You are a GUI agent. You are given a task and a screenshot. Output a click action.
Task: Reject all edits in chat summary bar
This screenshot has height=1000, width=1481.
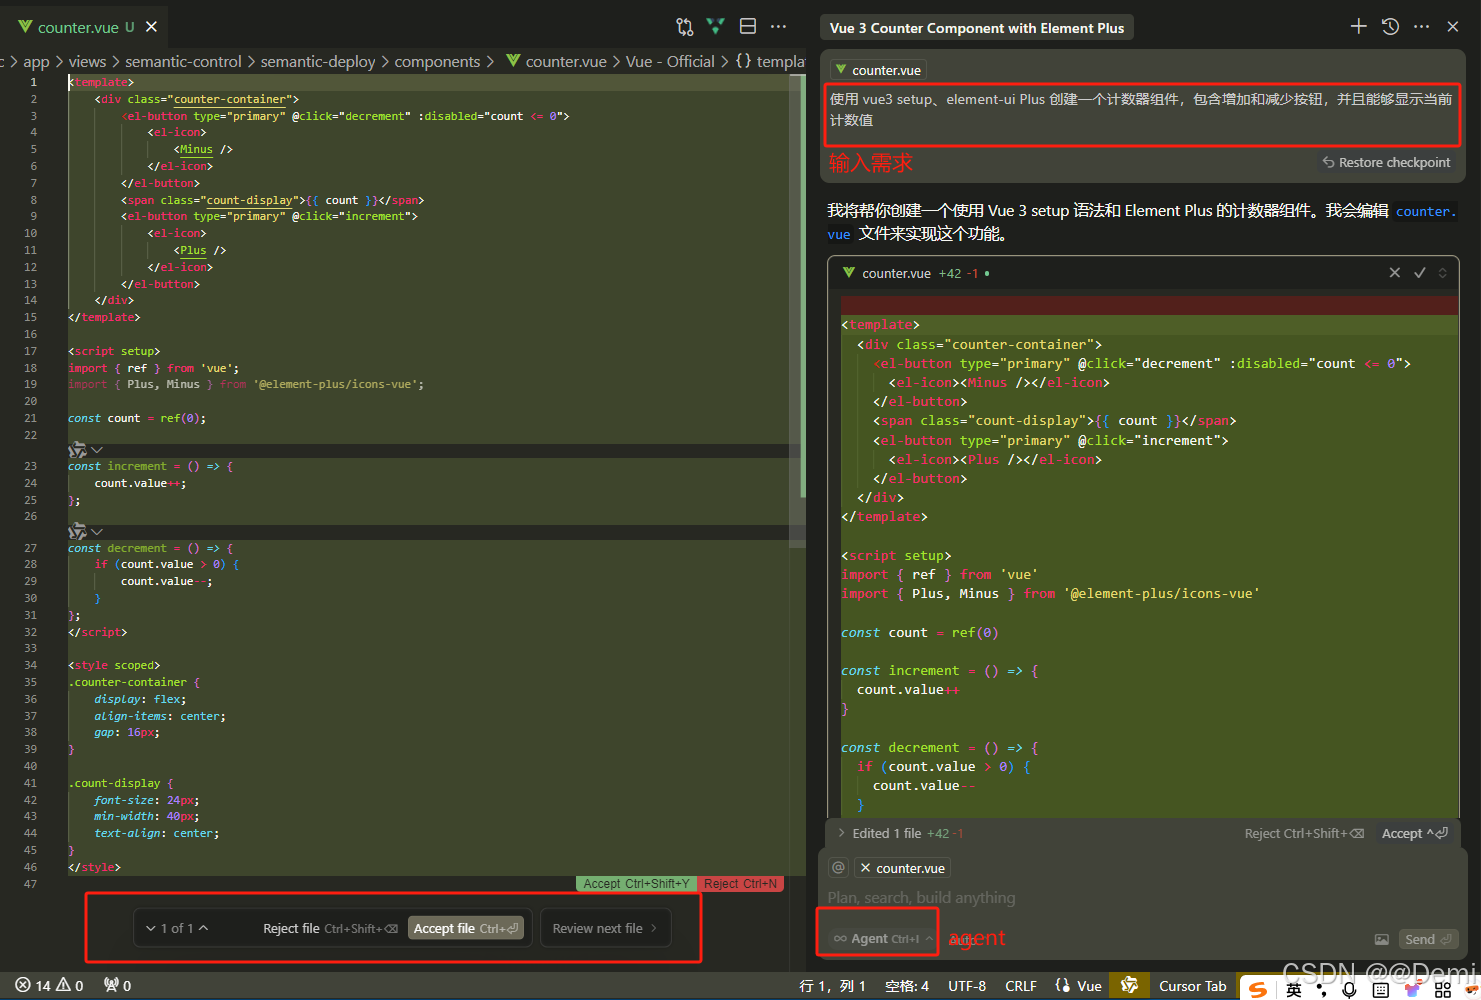coord(1304,833)
